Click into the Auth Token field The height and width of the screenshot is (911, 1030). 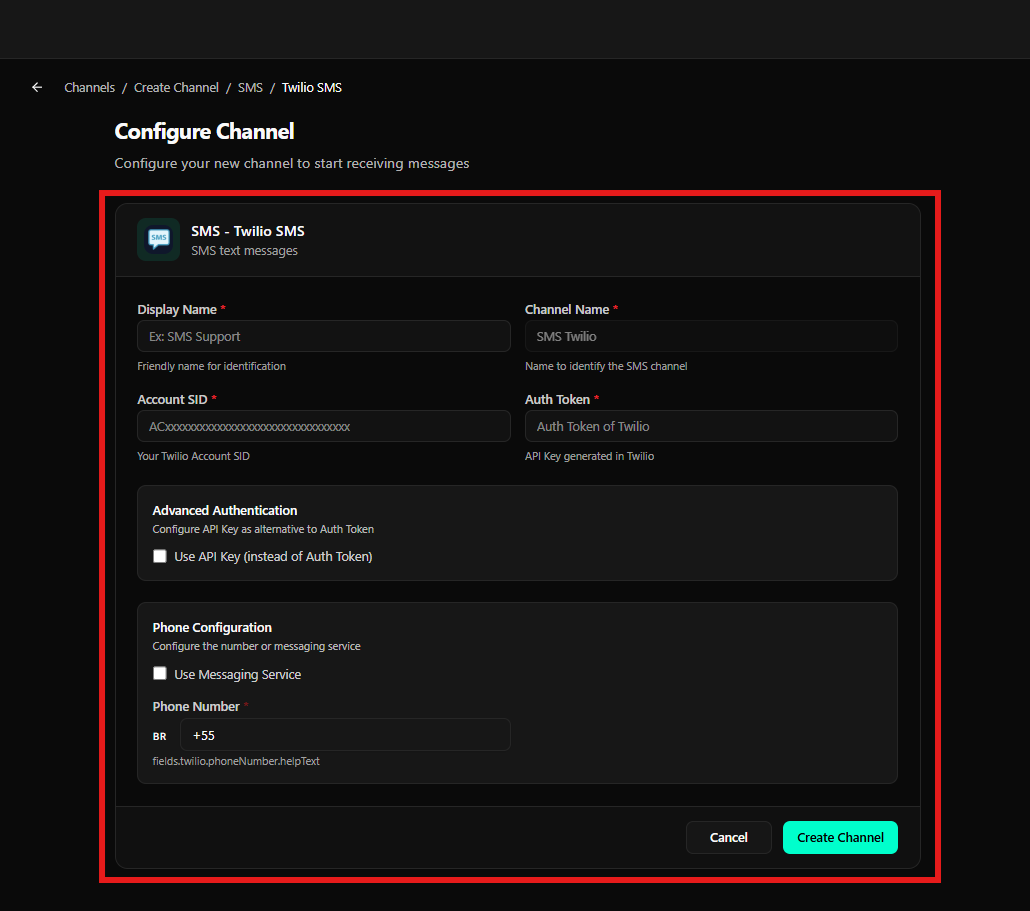[711, 426]
